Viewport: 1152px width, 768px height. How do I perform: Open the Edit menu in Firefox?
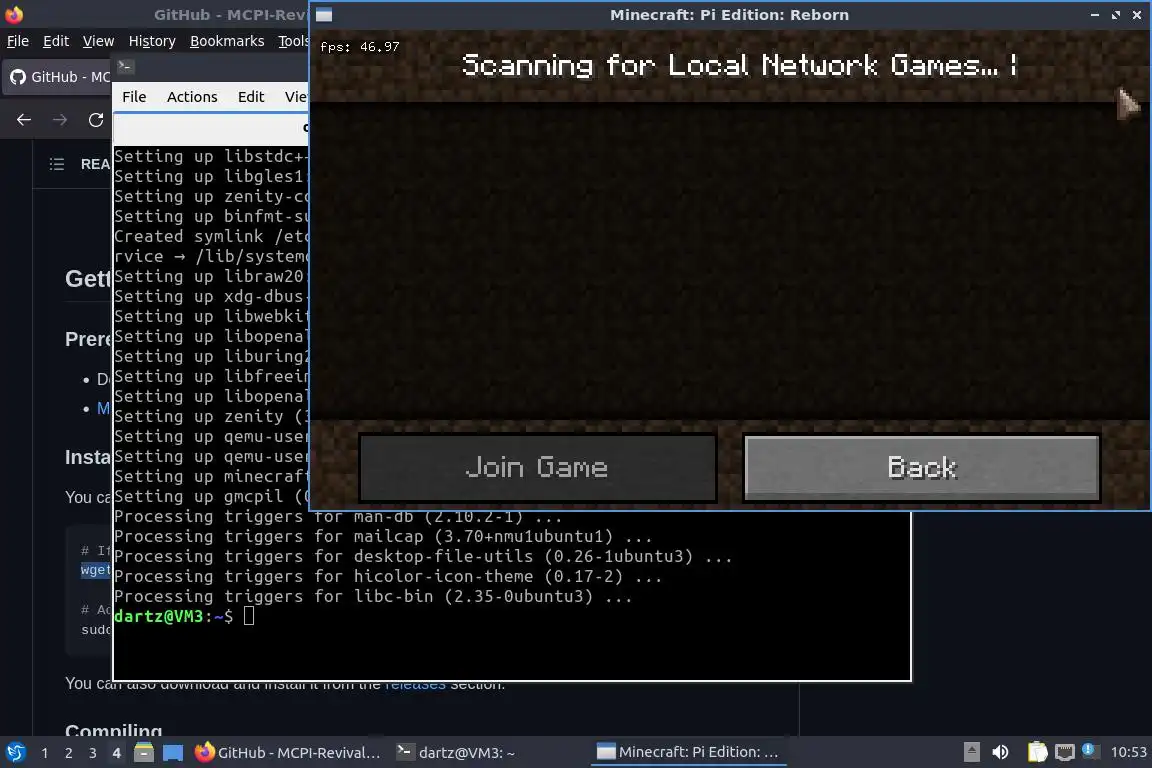click(56, 41)
